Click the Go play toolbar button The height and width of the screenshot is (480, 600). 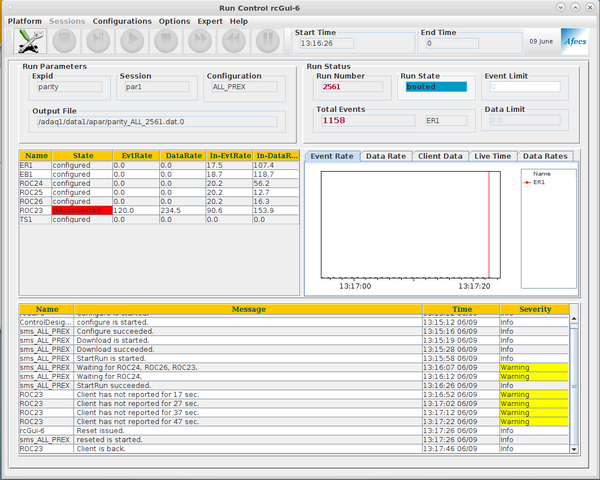click(132, 40)
